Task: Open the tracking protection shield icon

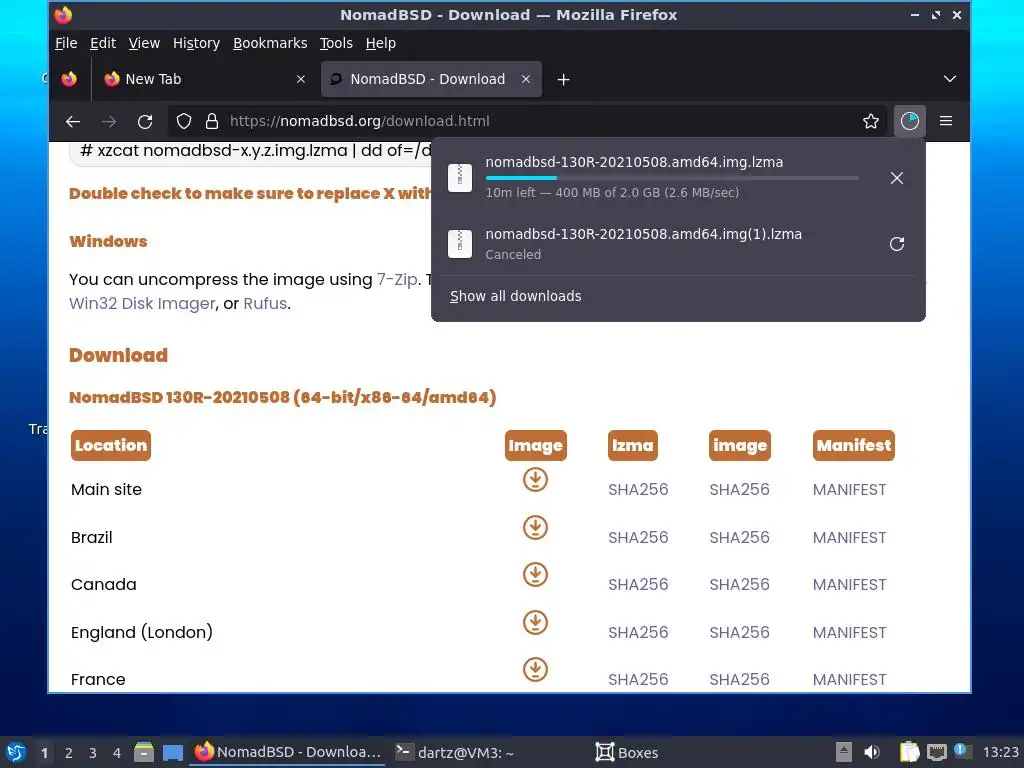Action: point(184,121)
